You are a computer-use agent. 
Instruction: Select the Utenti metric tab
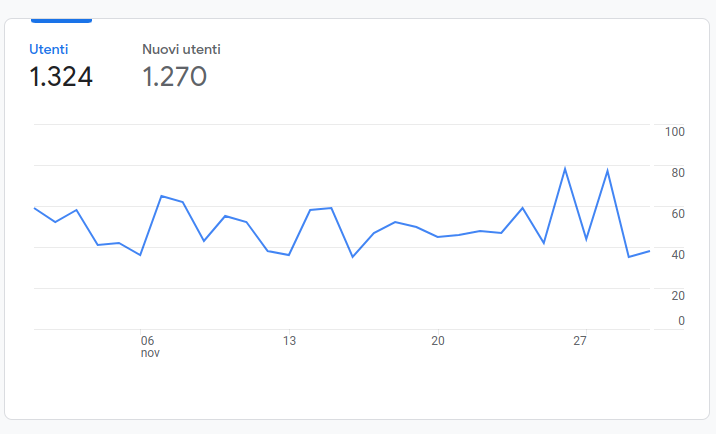48,49
